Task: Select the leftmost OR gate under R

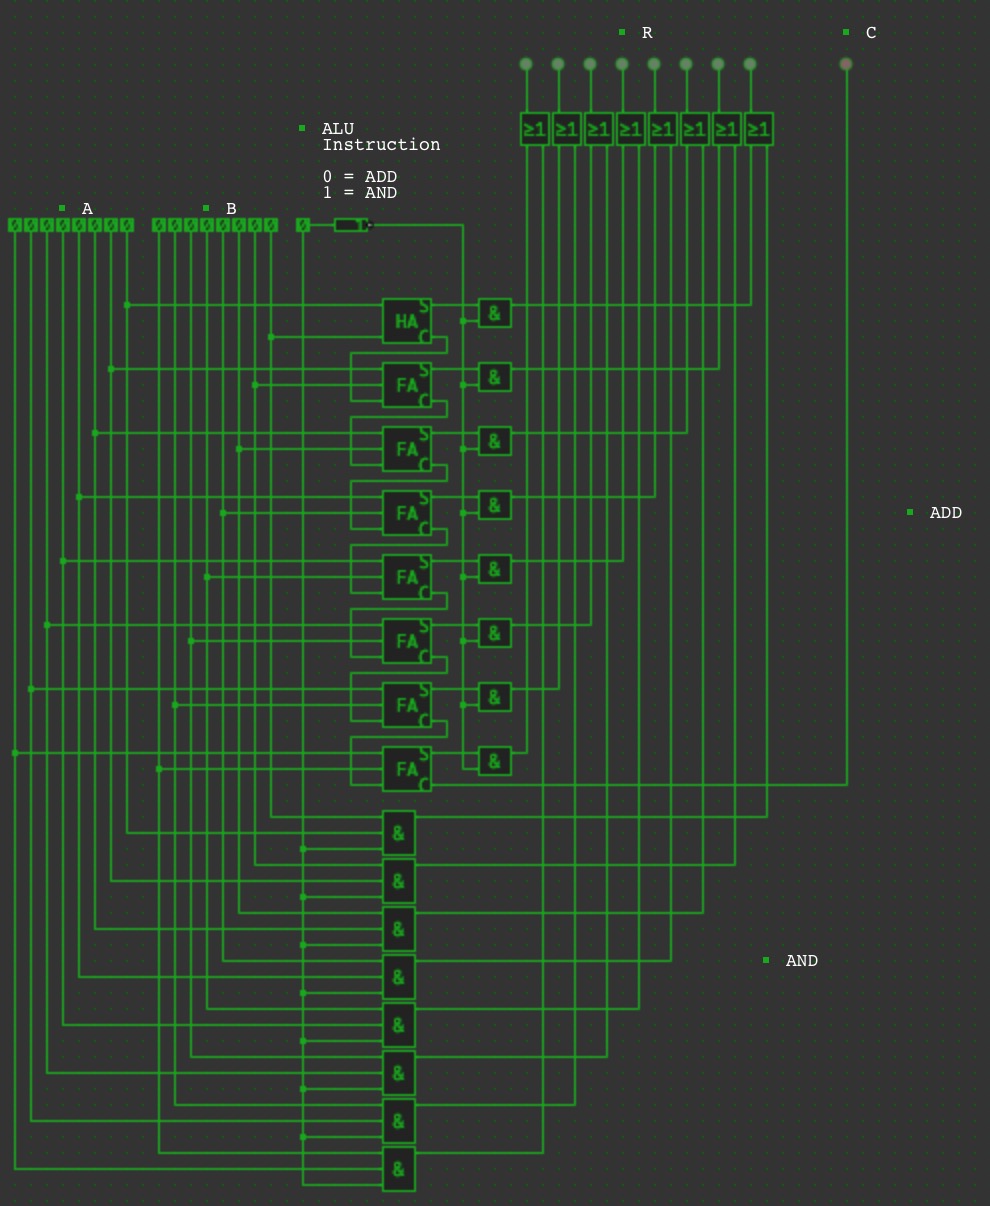Action: pyautogui.click(x=535, y=129)
